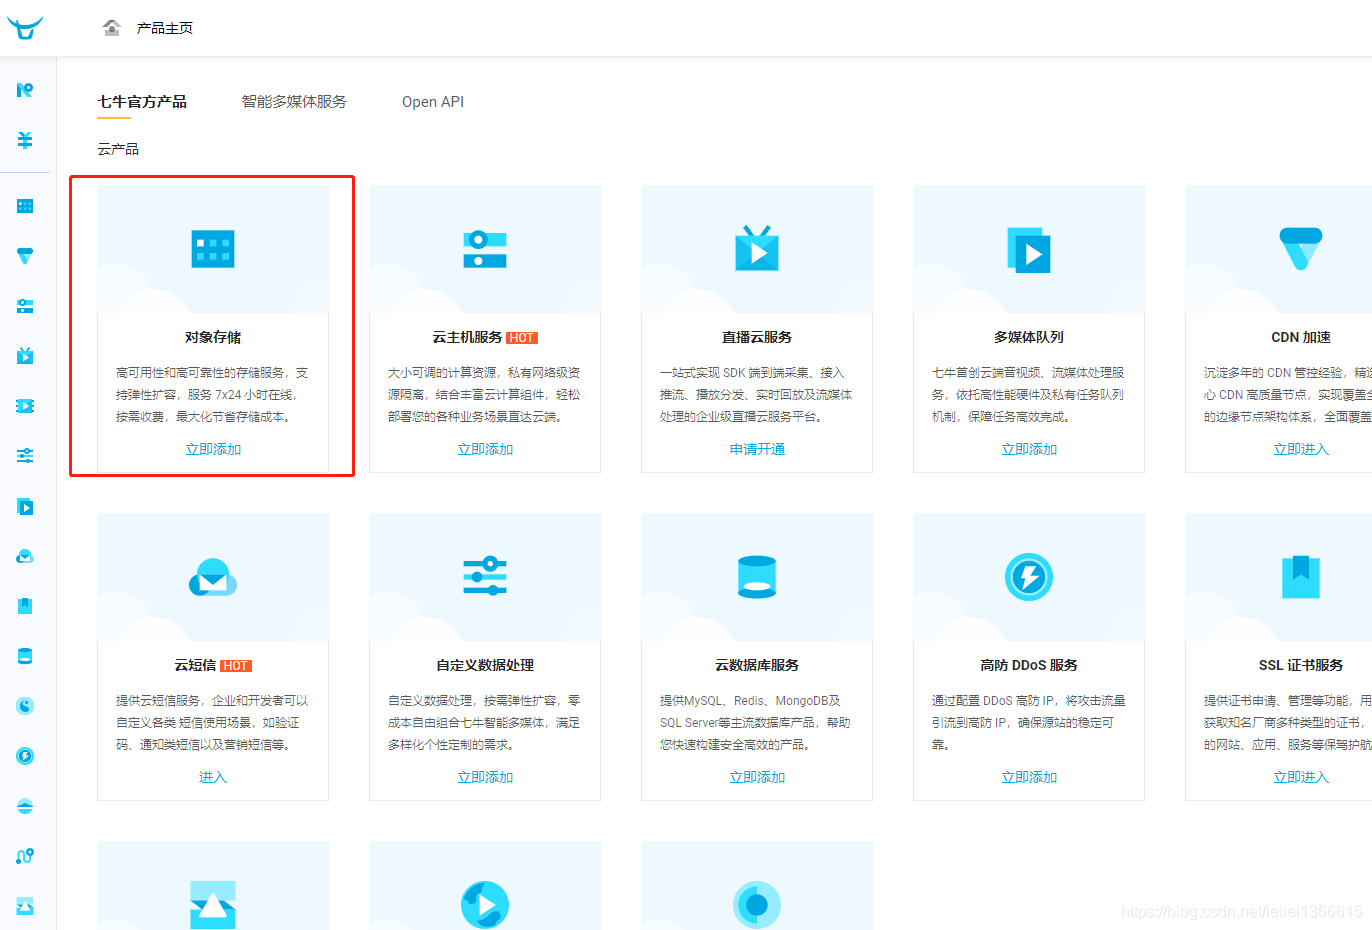Click the sliders icon on the 自定义数据处理 card
Viewport: 1372px width, 930px height.
(485, 577)
